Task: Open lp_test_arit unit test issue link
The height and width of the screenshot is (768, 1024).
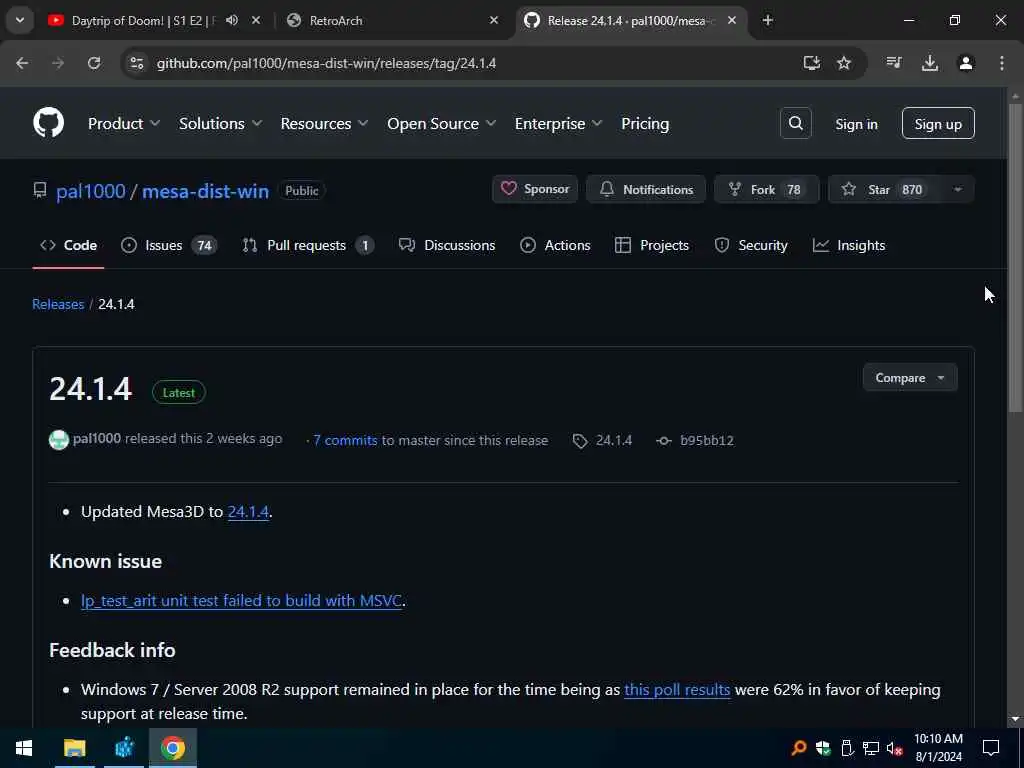Action: tap(241, 600)
